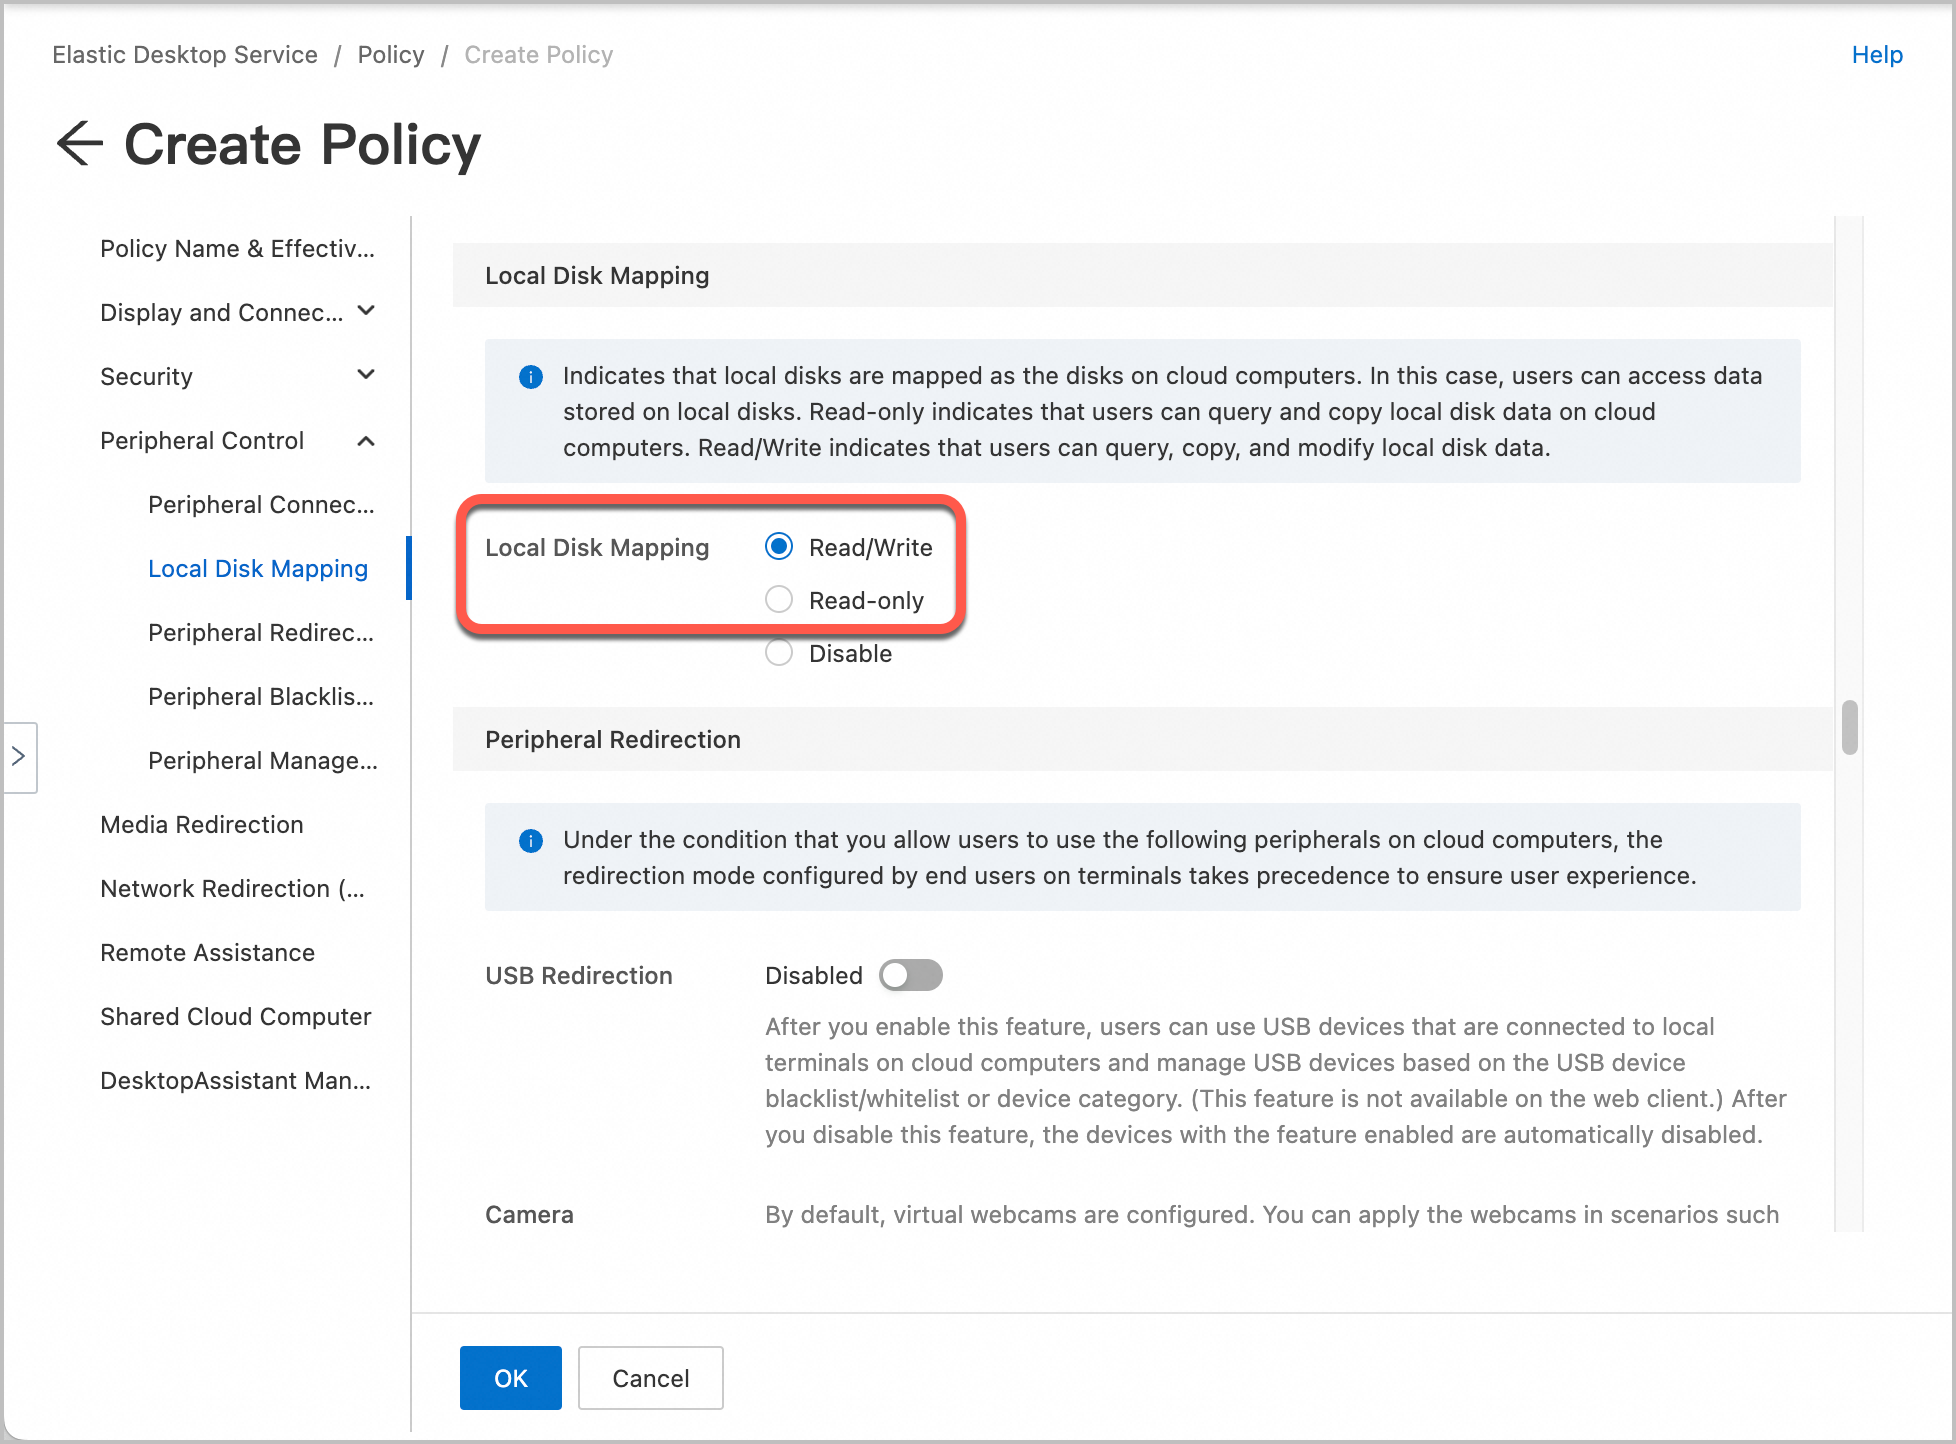Click the OK button

point(510,1378)
